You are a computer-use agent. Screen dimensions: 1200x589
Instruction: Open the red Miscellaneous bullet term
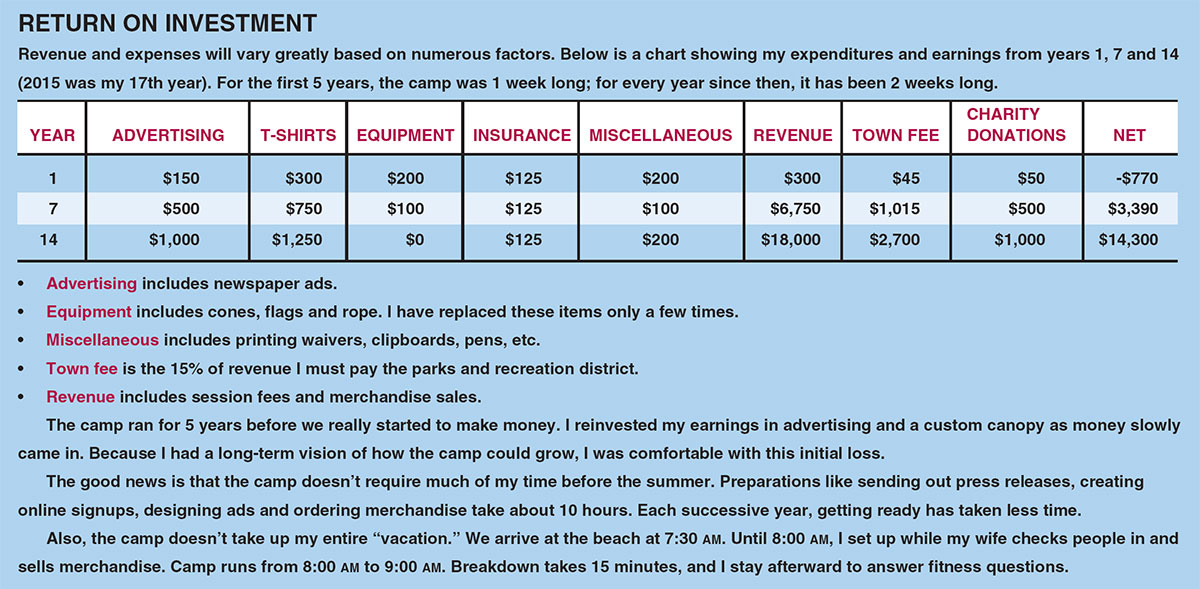tap(102, 340)
